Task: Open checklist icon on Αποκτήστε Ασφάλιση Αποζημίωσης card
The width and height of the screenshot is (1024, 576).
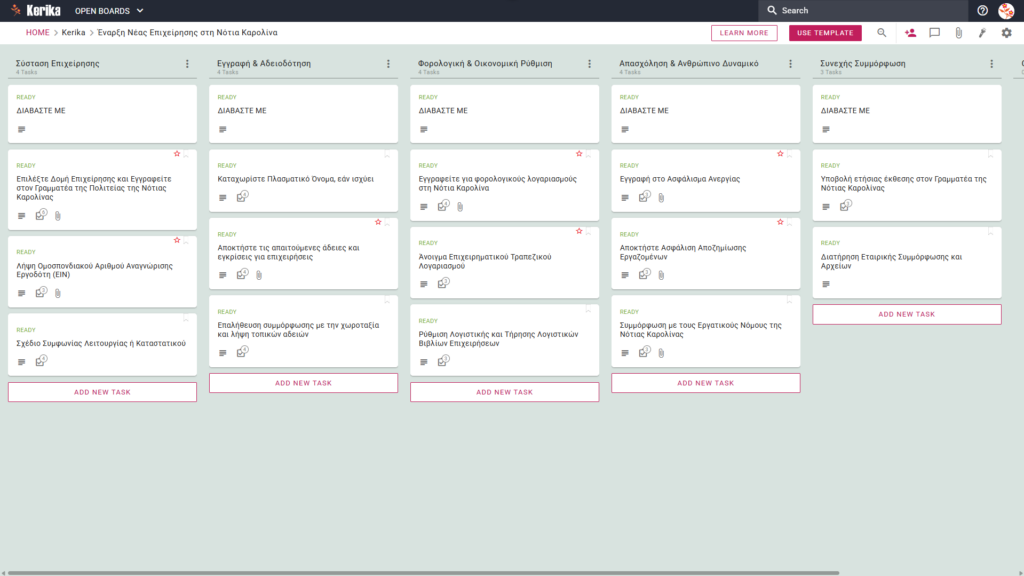Action: click(645, 274)
